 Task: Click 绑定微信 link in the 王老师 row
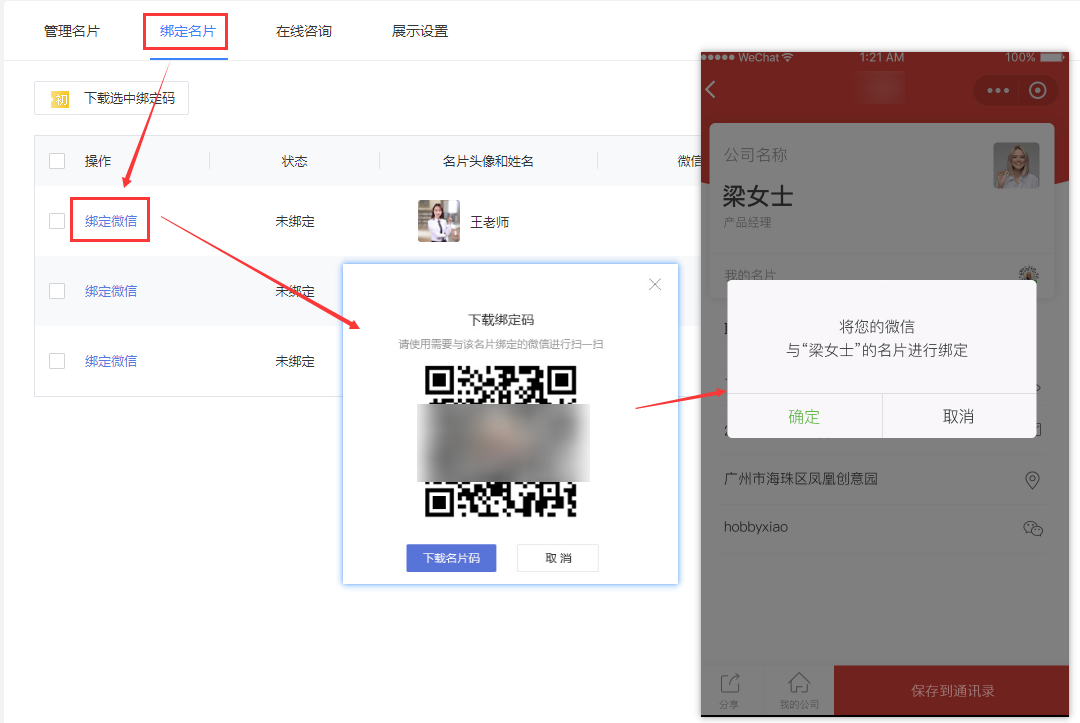click(x=111, y=221)
